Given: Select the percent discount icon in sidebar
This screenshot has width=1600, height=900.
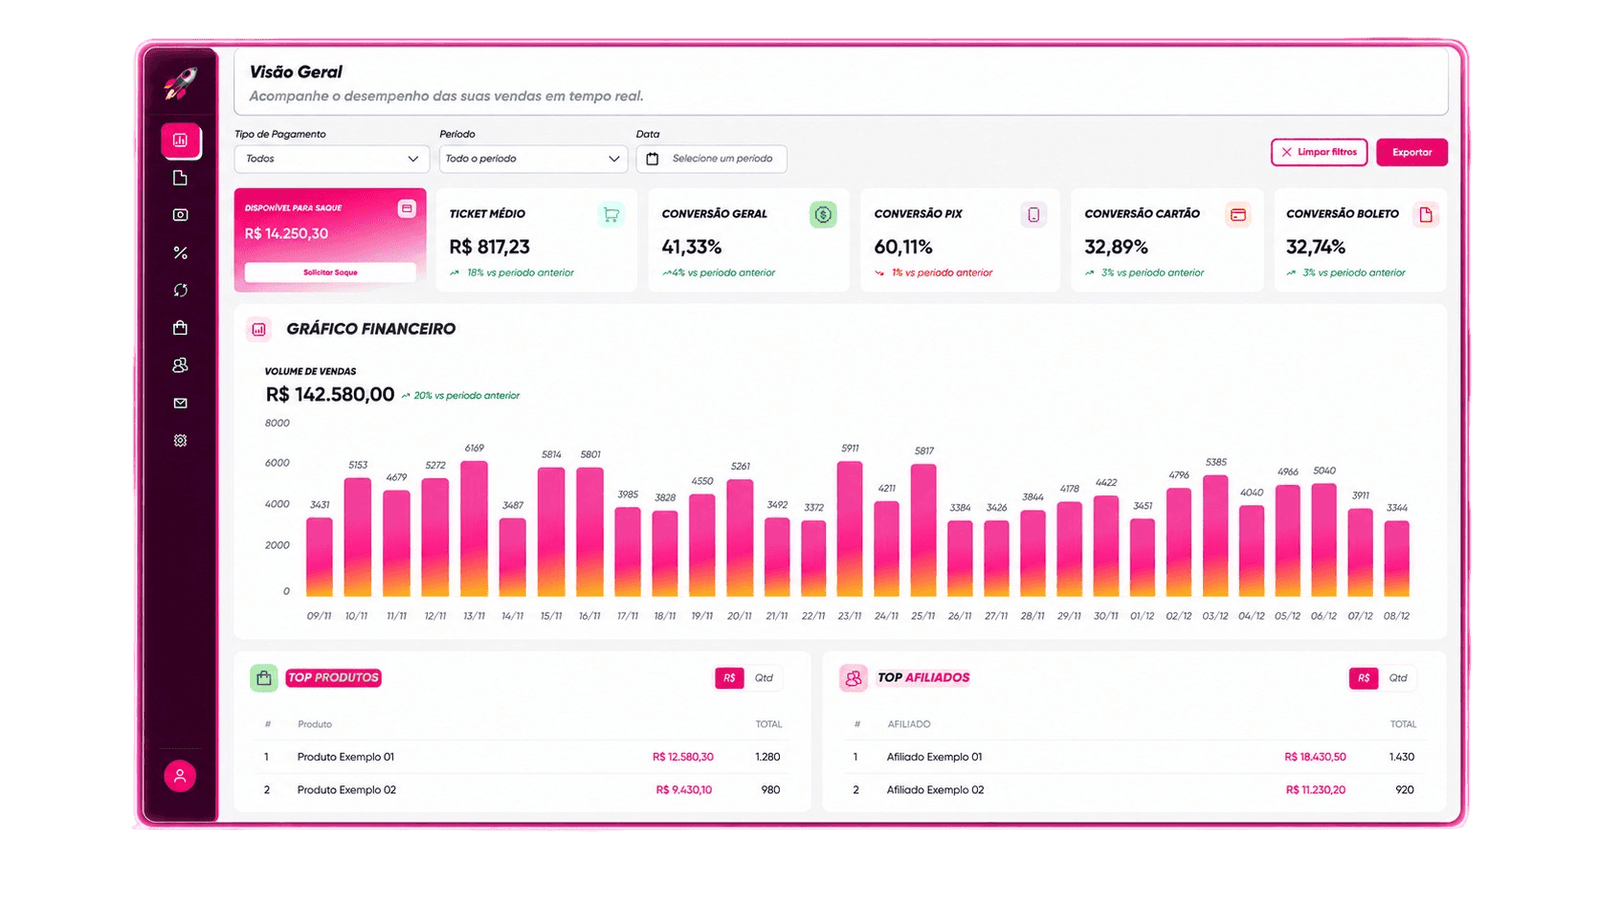Looking at the screenshot, I should pyautogui.click(x=180, y=253).
